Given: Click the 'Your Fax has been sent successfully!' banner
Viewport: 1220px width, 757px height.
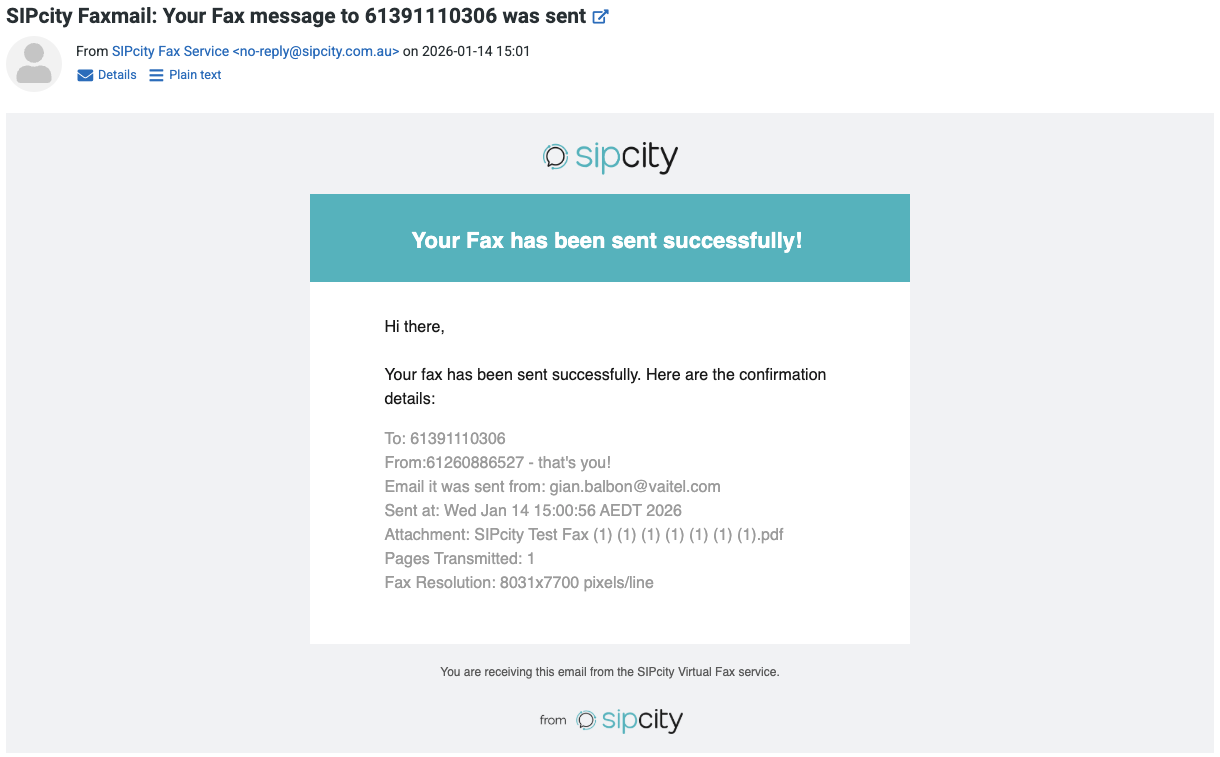Looking at the screenshot, I should (607, 240).
